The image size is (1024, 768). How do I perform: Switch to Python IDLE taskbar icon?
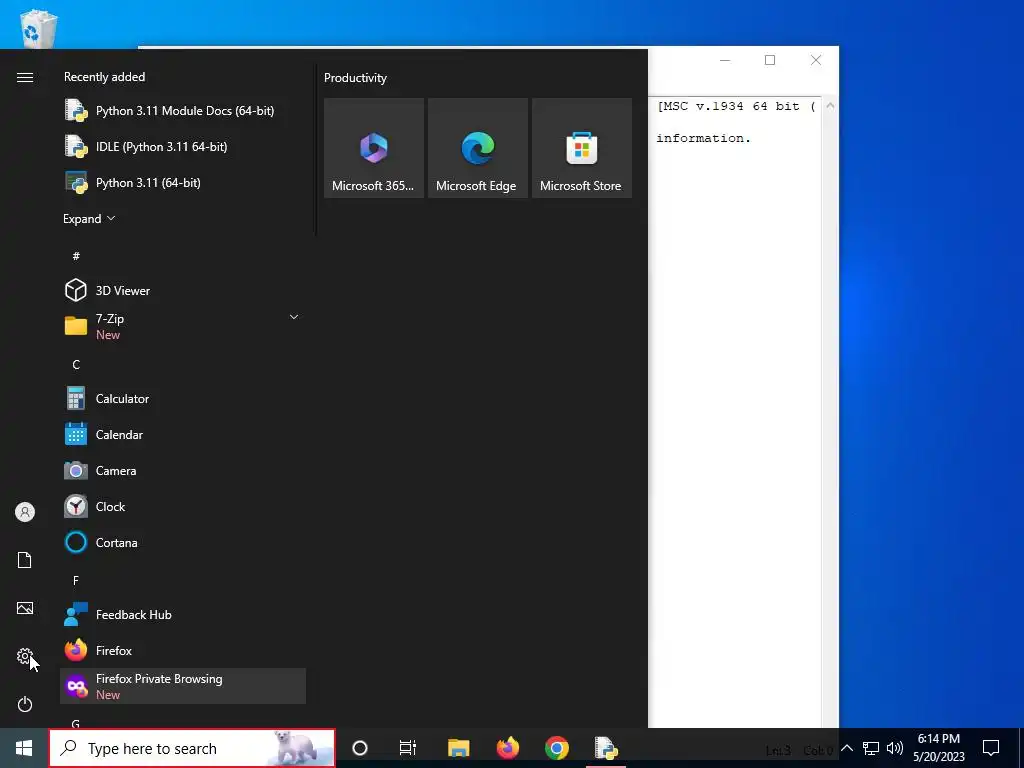click(x=606, y=748)
